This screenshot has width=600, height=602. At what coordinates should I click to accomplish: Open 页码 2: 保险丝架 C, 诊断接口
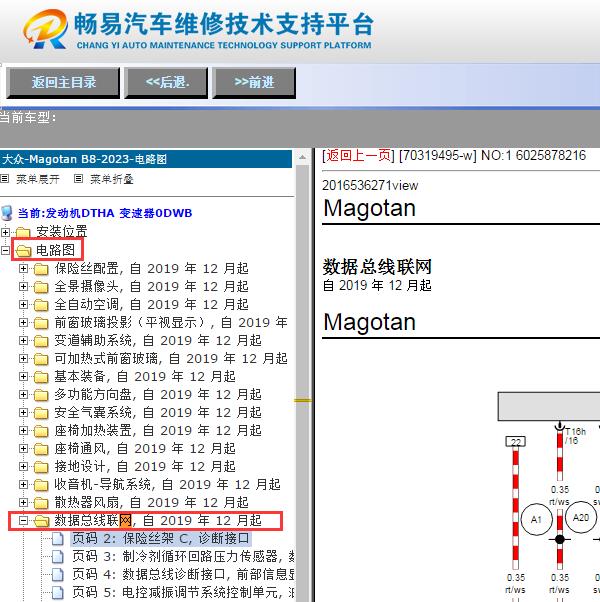tap(161, 539)
